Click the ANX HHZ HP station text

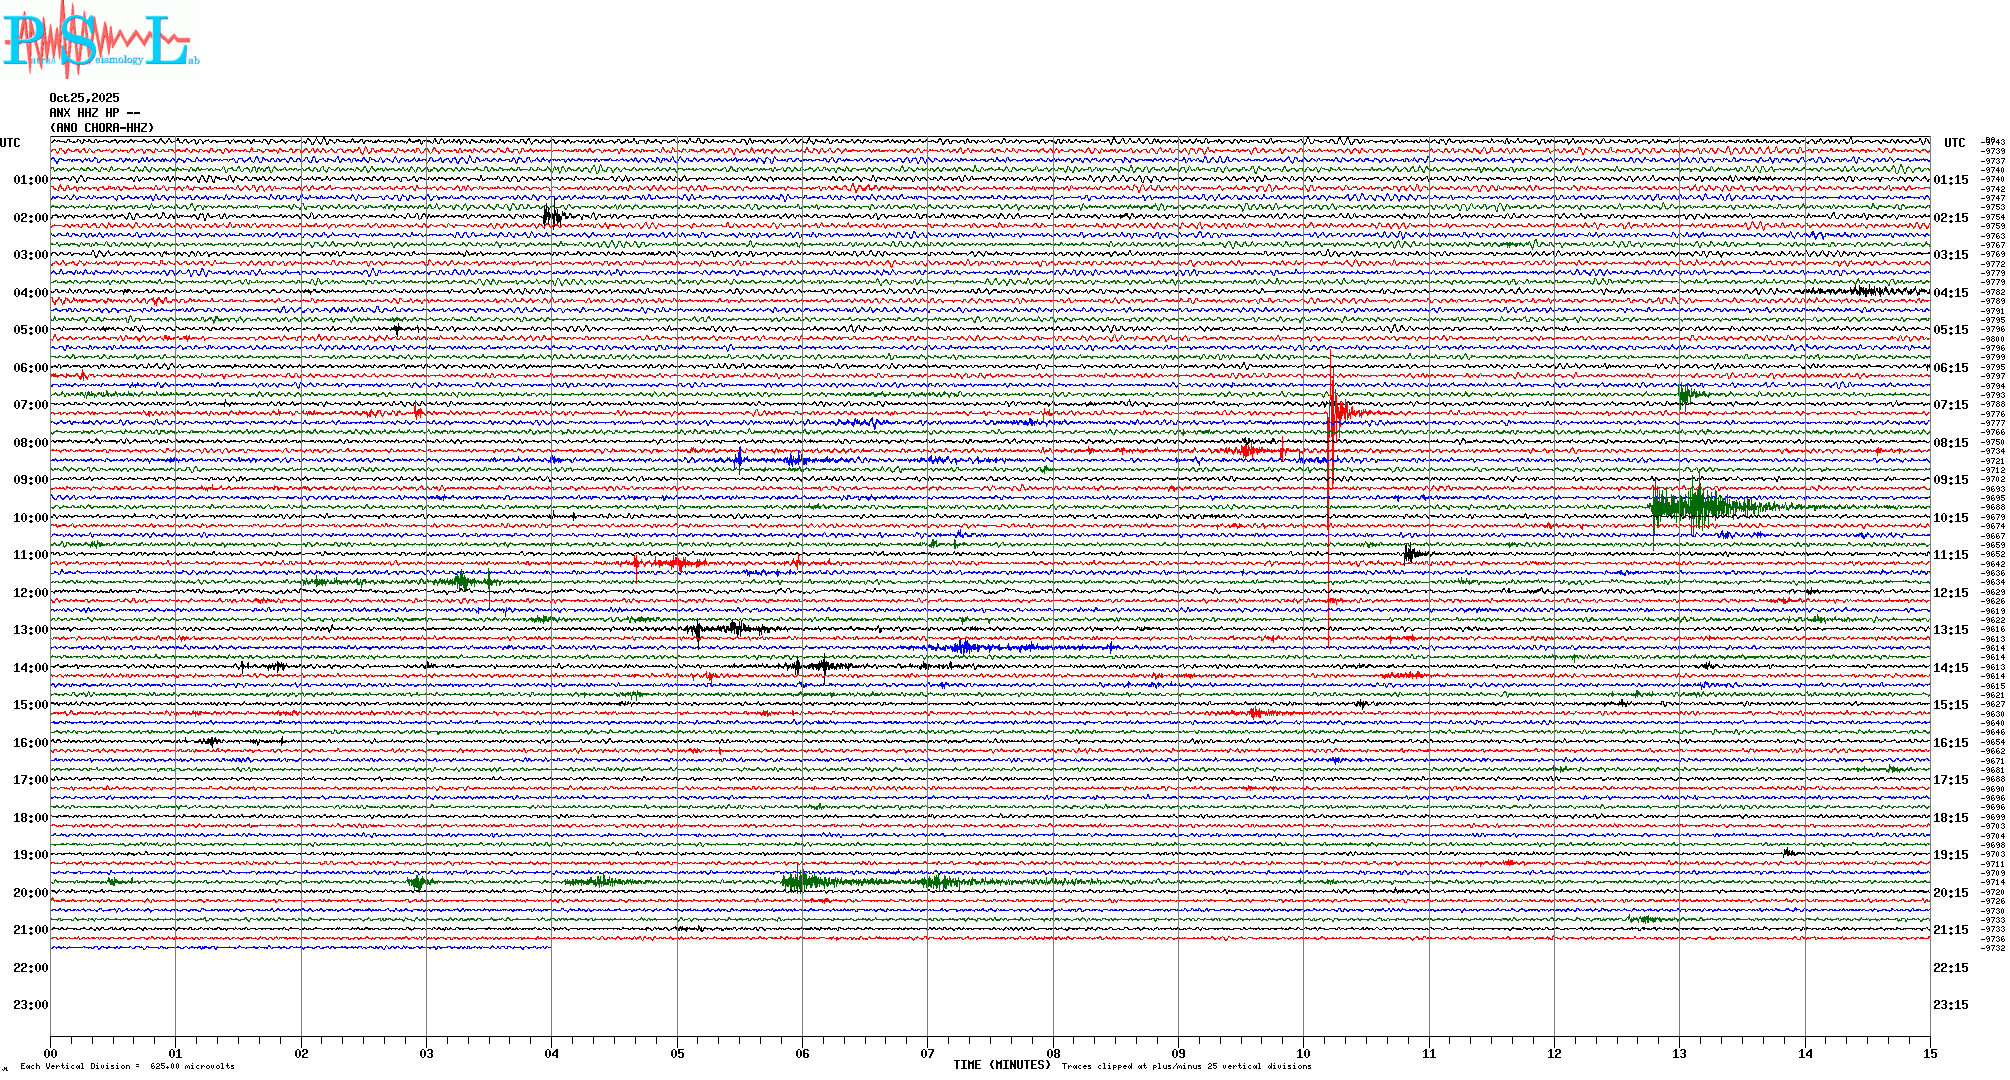tap(94, 113)
